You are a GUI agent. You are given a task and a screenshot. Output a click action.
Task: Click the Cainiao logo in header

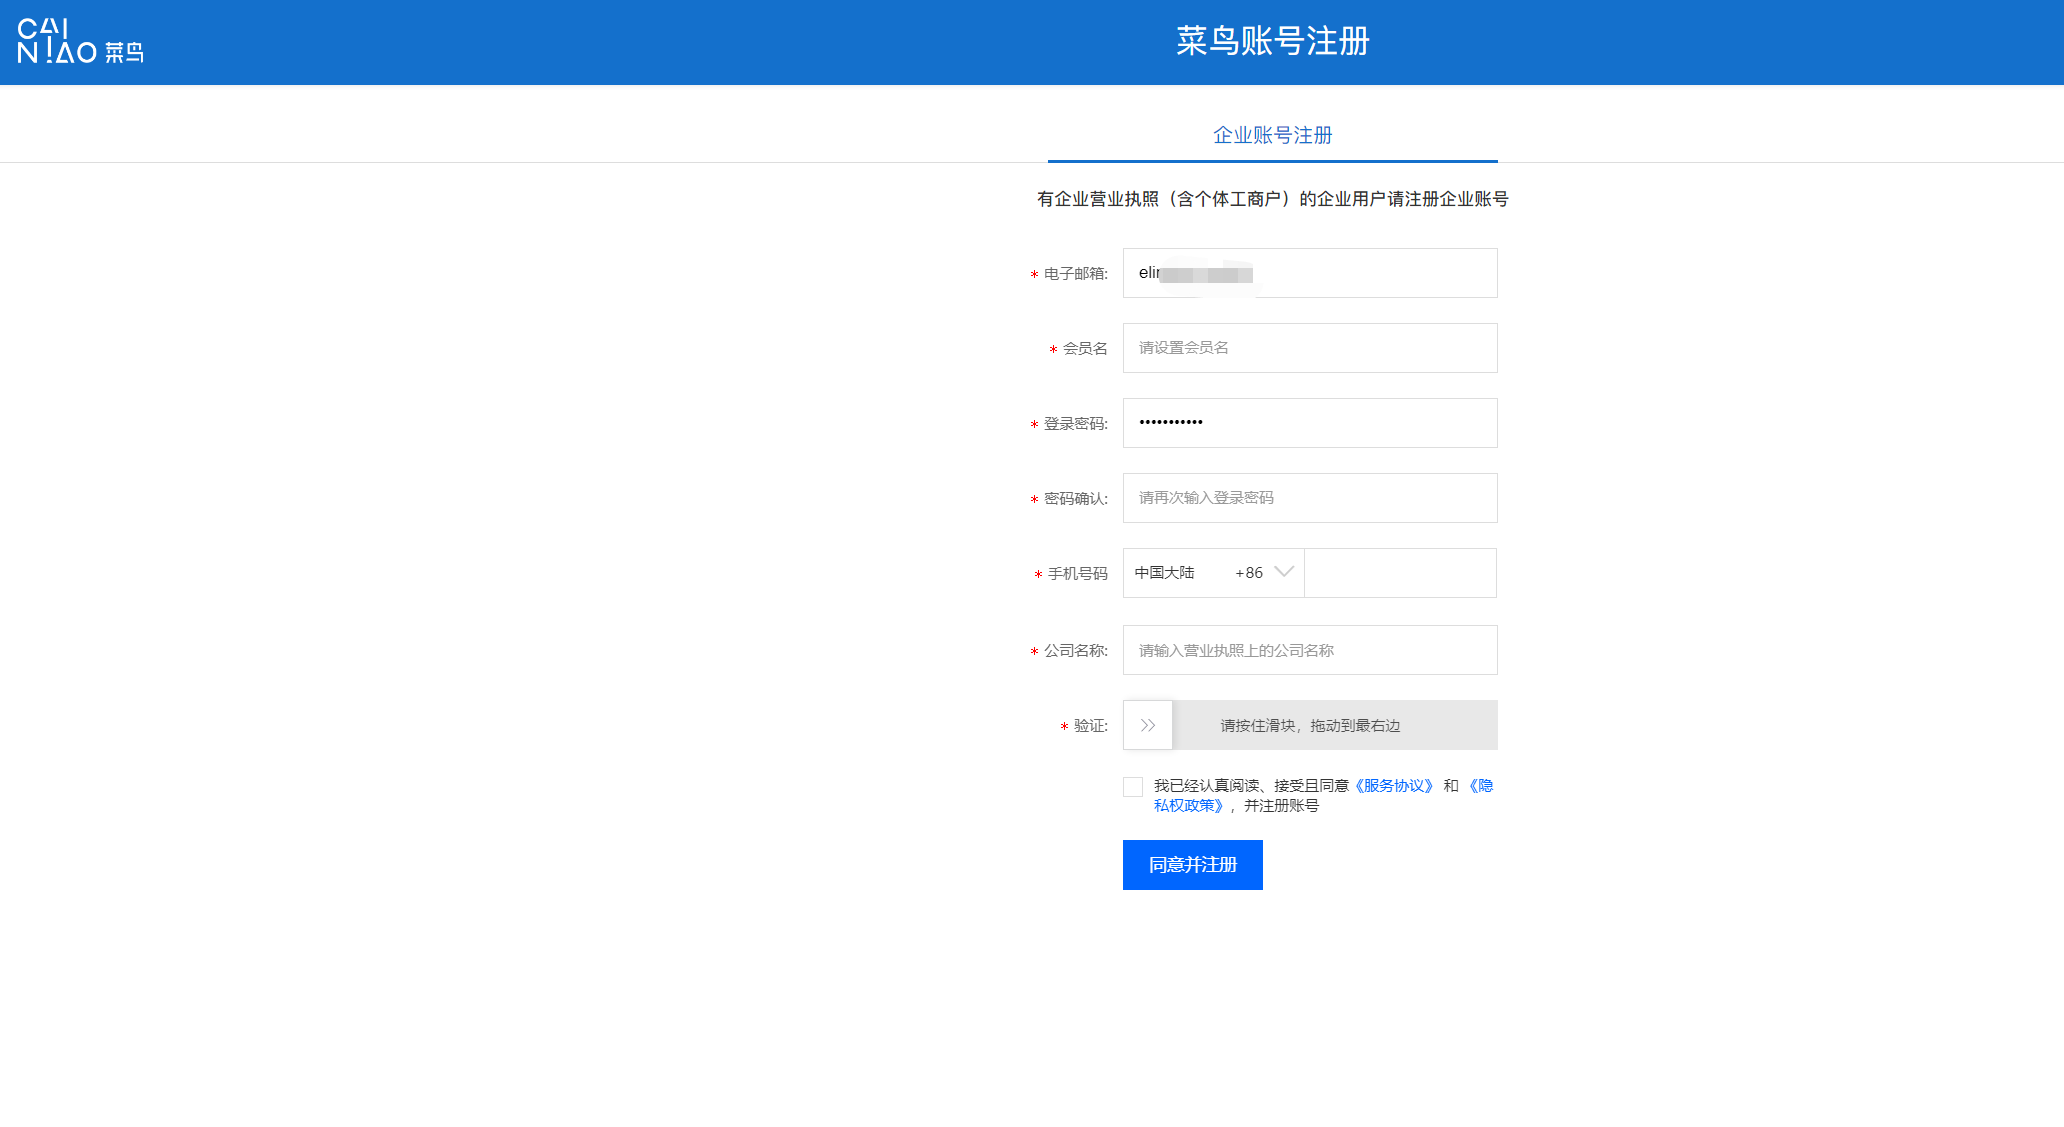tap(80, 41)
